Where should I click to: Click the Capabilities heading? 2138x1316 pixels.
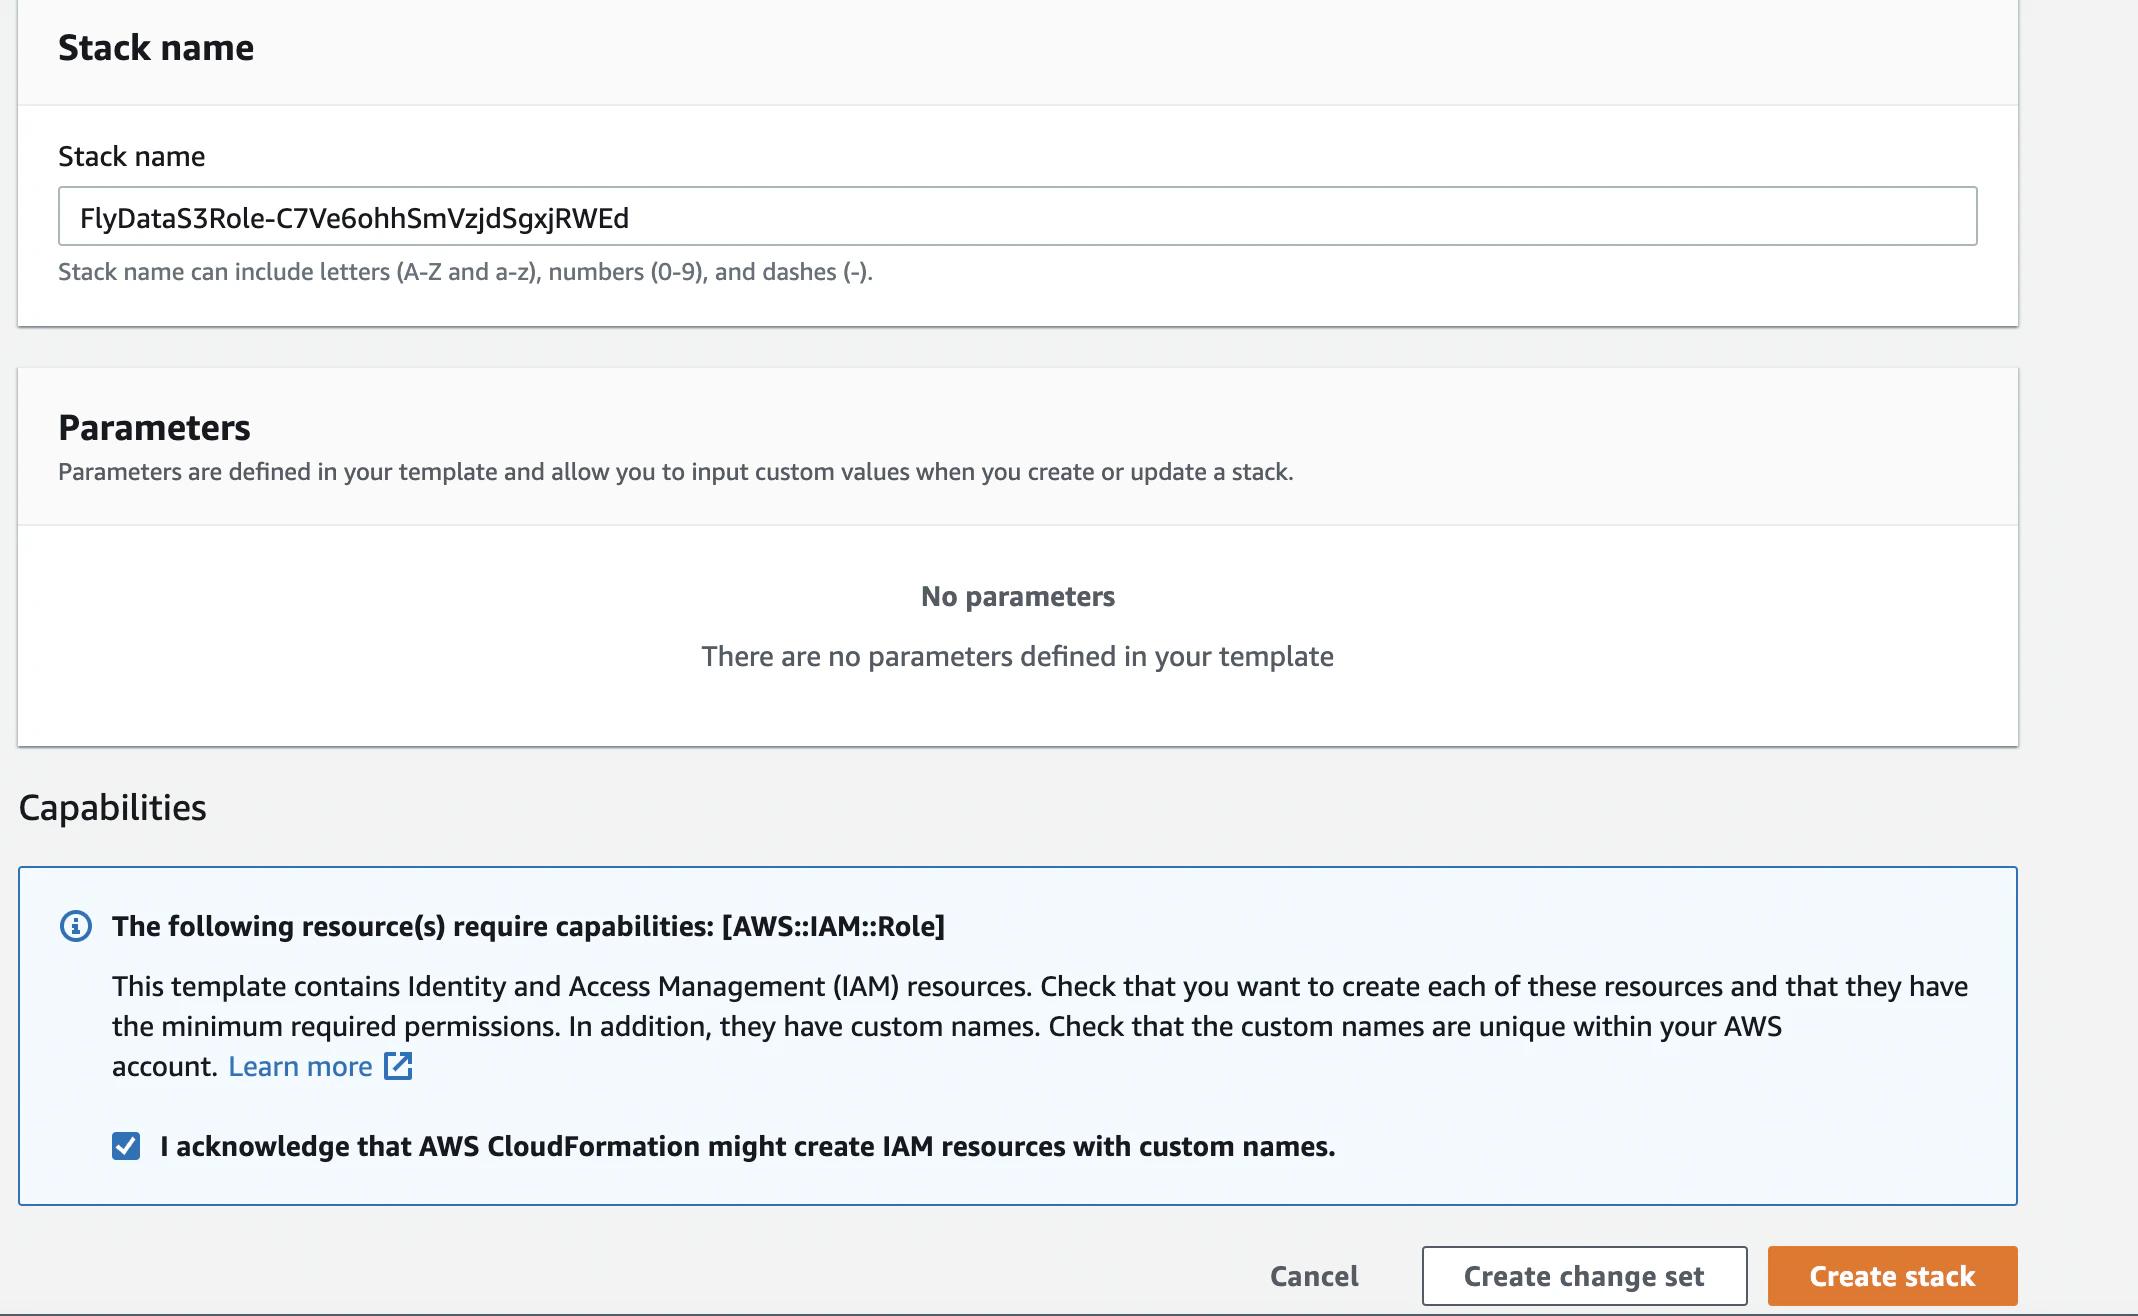[112, 807]
